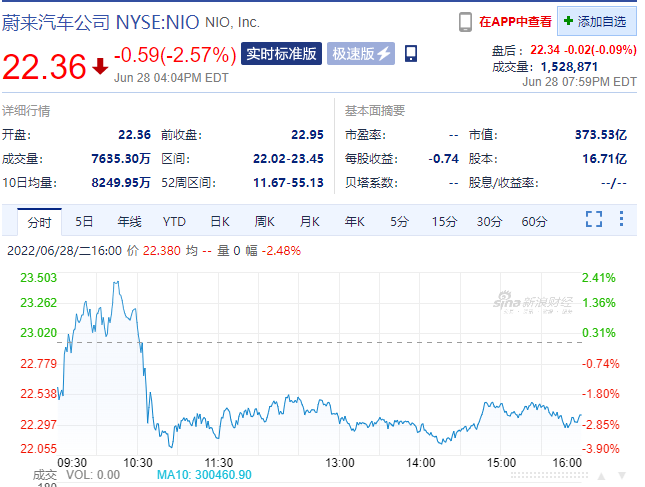
Task: Click the up arrow below the chart
Action: [x=601, y=476]
